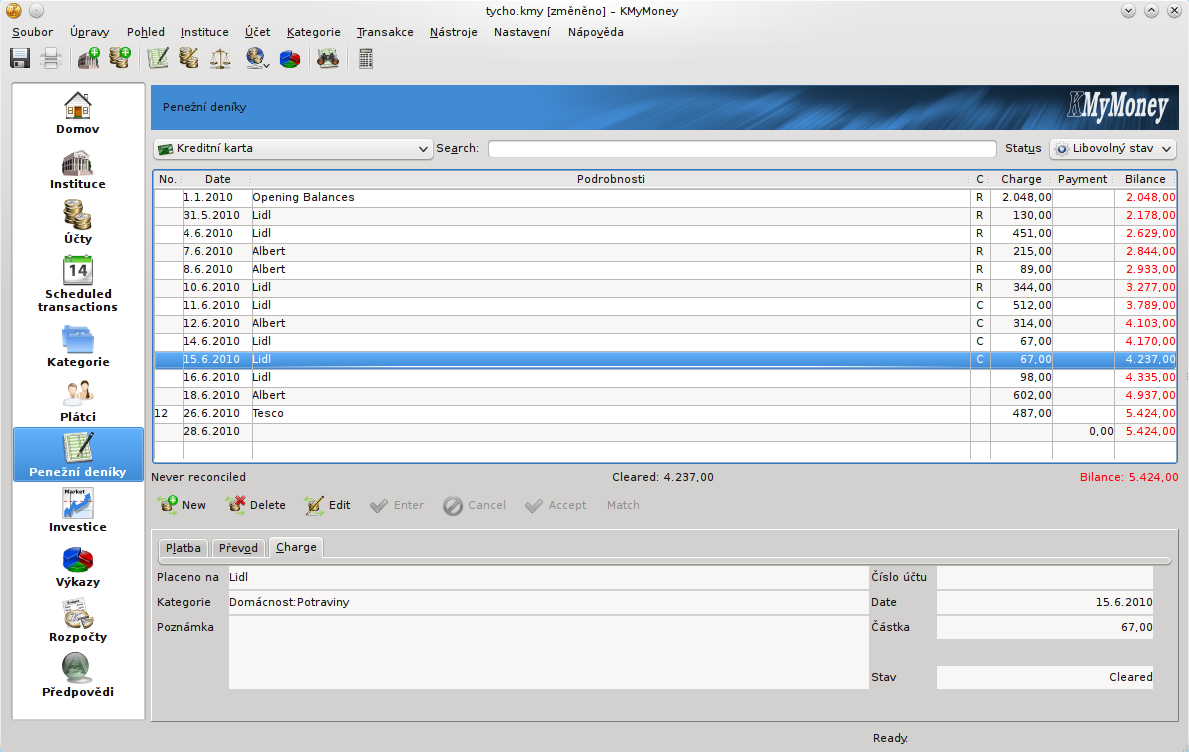Click the Delete transaction button
The image size is (1189, 752).
[256, 505]
